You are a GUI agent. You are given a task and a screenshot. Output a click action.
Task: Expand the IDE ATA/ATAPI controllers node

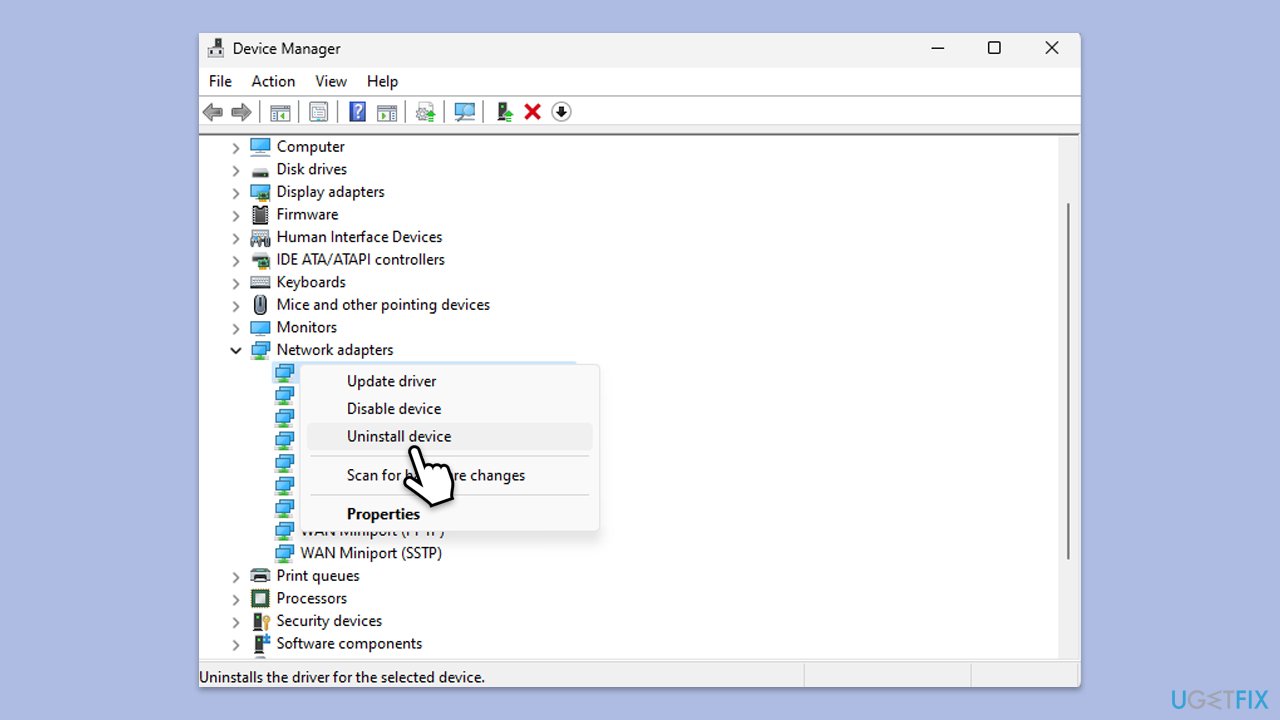click(x=236, y=260)
